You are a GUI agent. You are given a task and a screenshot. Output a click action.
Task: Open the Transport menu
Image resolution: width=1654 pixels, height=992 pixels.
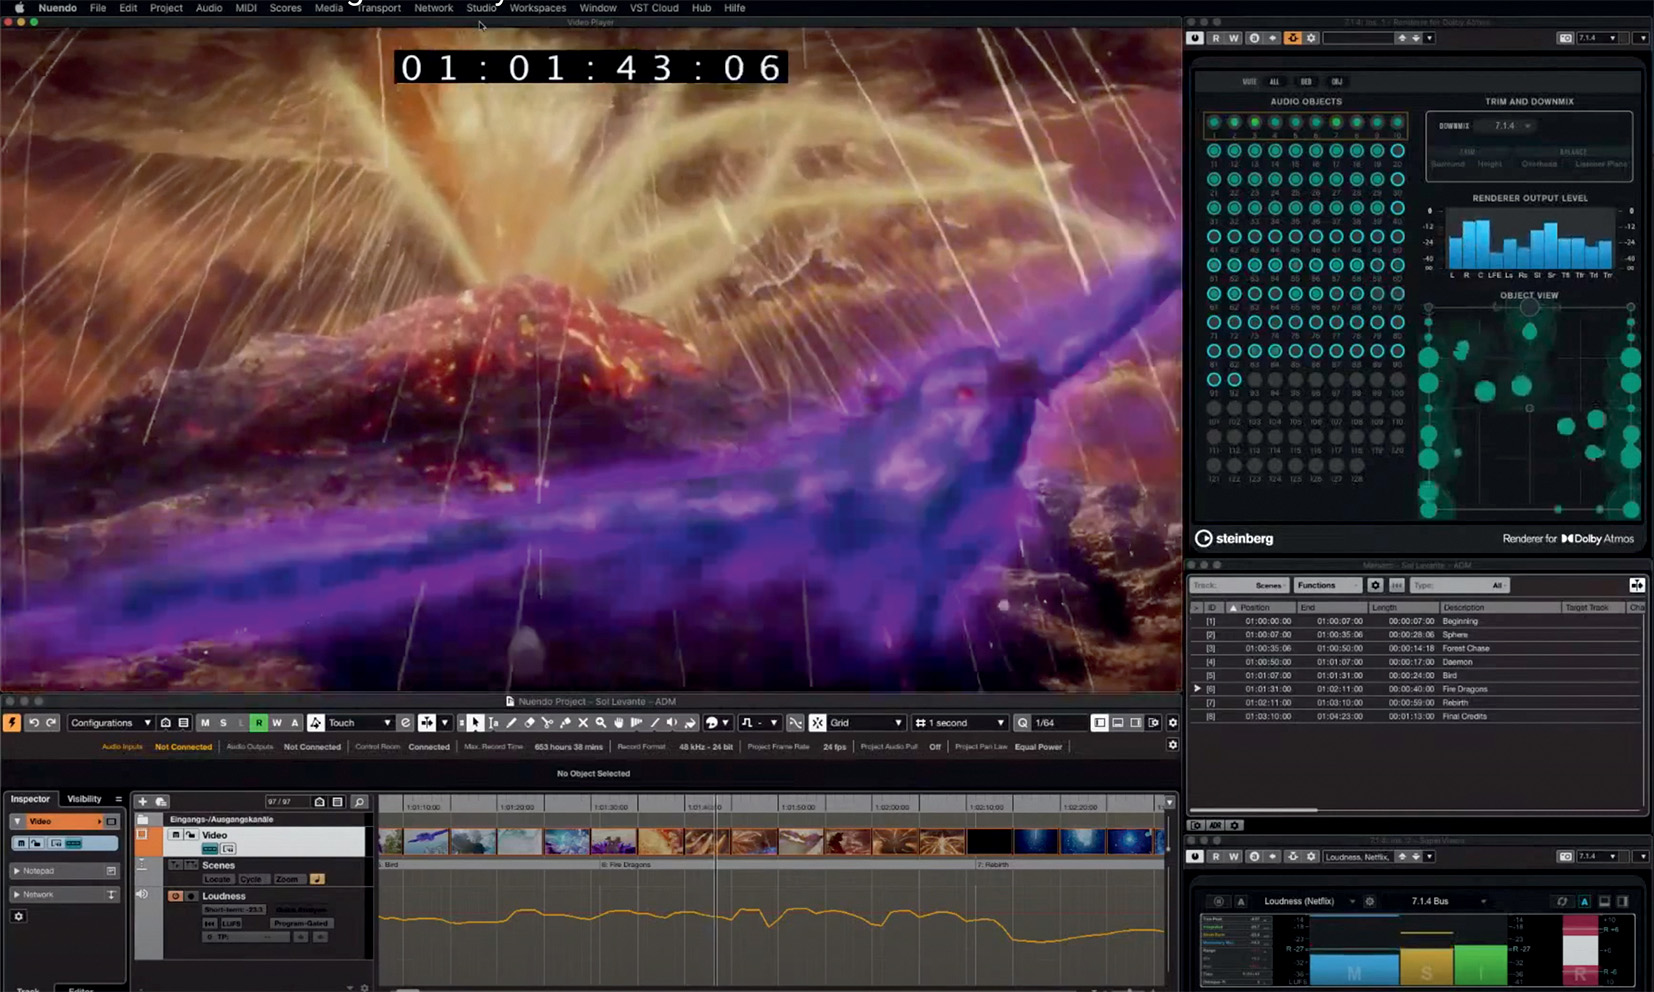coord(378,8)
